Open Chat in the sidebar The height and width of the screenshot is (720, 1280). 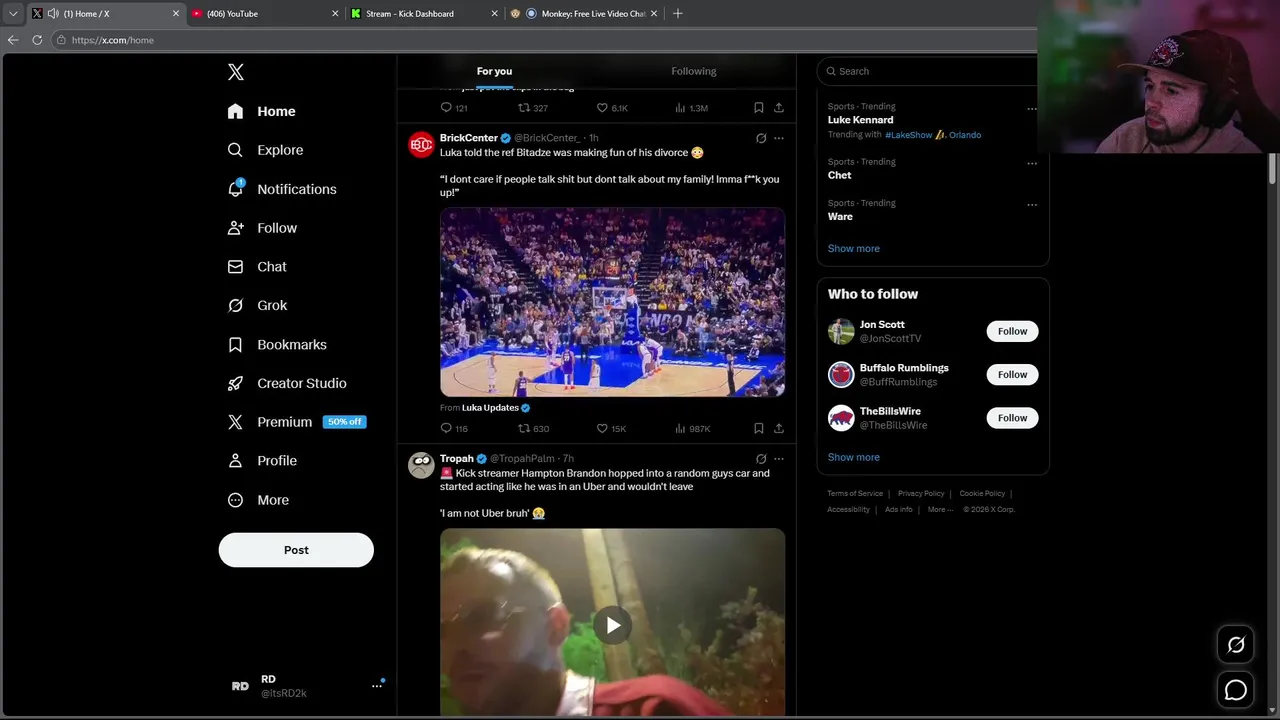[x=257, y=267]
